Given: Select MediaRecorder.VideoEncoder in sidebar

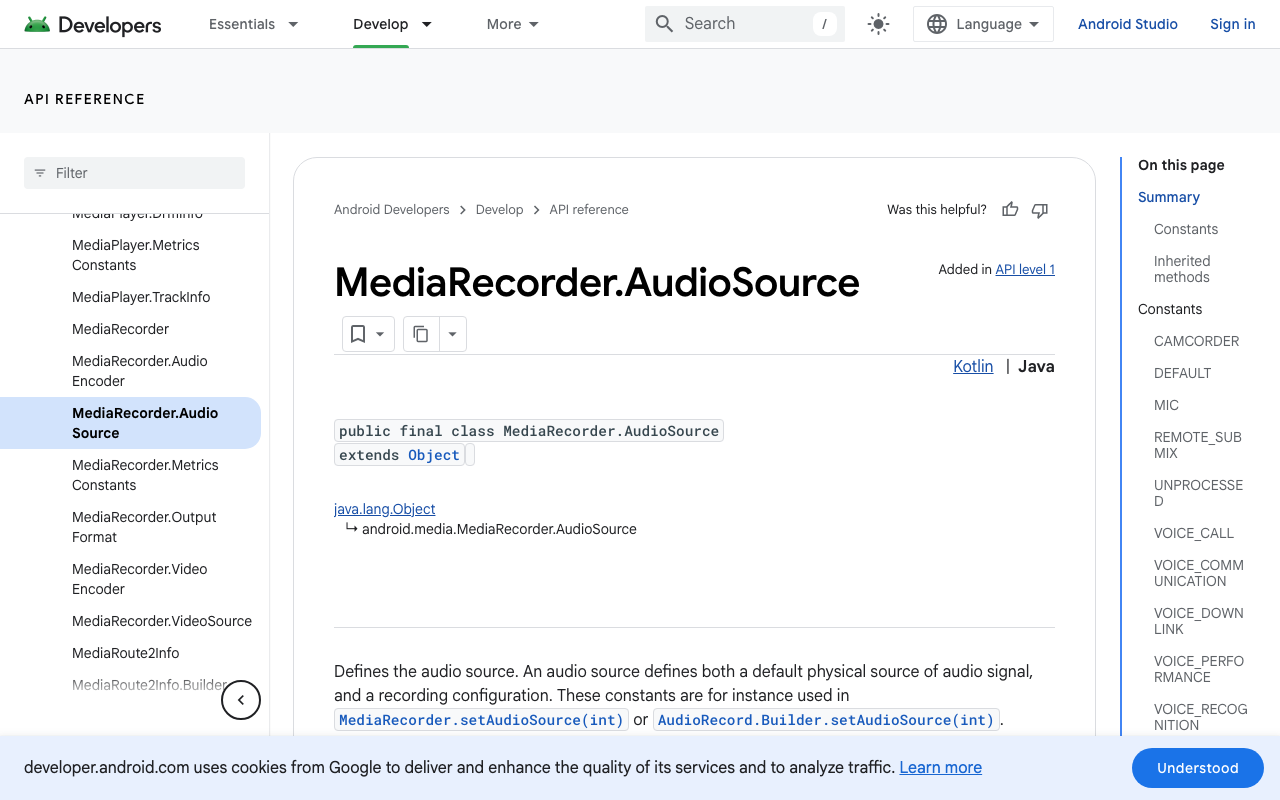Looking at the screenshot, I should 140,579.
